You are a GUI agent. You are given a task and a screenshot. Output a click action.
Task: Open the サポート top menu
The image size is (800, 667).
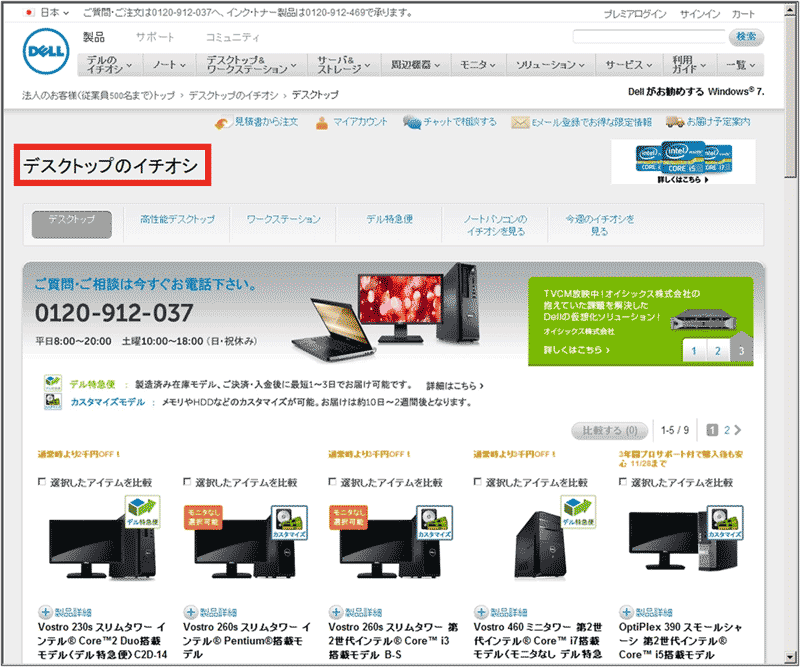pyautogui.click(x=155, y=37)
